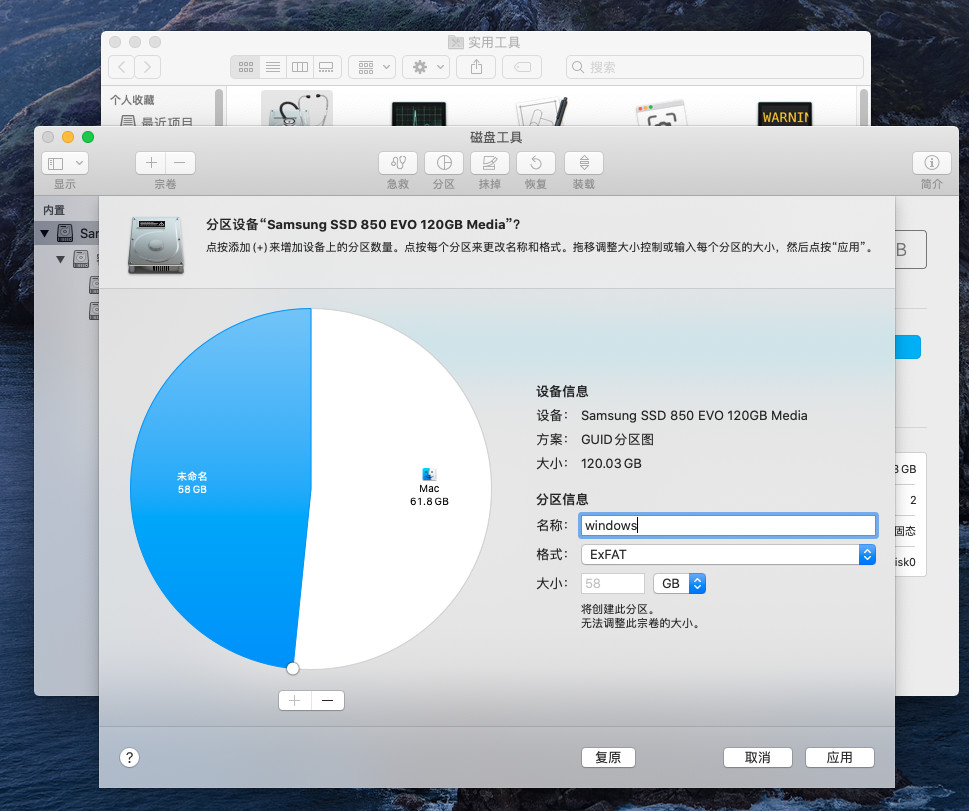969x811 pixels.
Task: Focus the partition name field 'windows'
Action: coord(728,525)
